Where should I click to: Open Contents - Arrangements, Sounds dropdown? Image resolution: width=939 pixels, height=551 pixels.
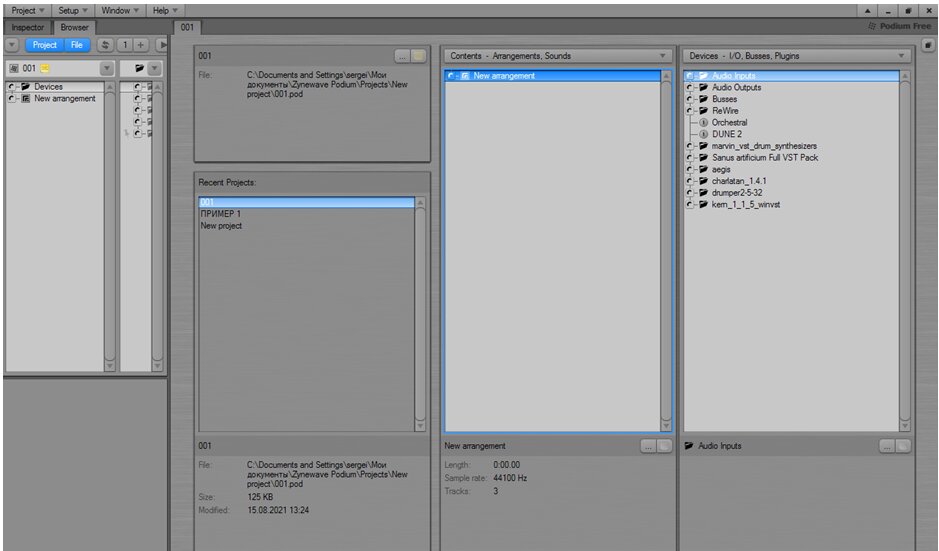click(557, 56)
